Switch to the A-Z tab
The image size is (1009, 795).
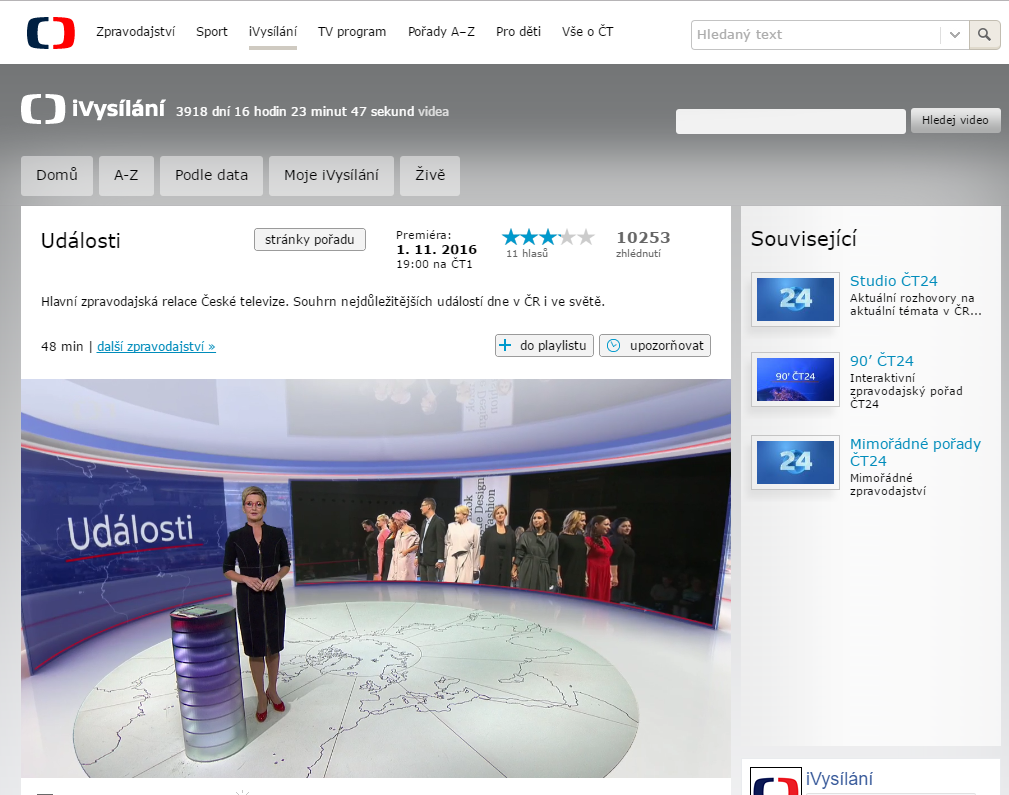(126, 175)
